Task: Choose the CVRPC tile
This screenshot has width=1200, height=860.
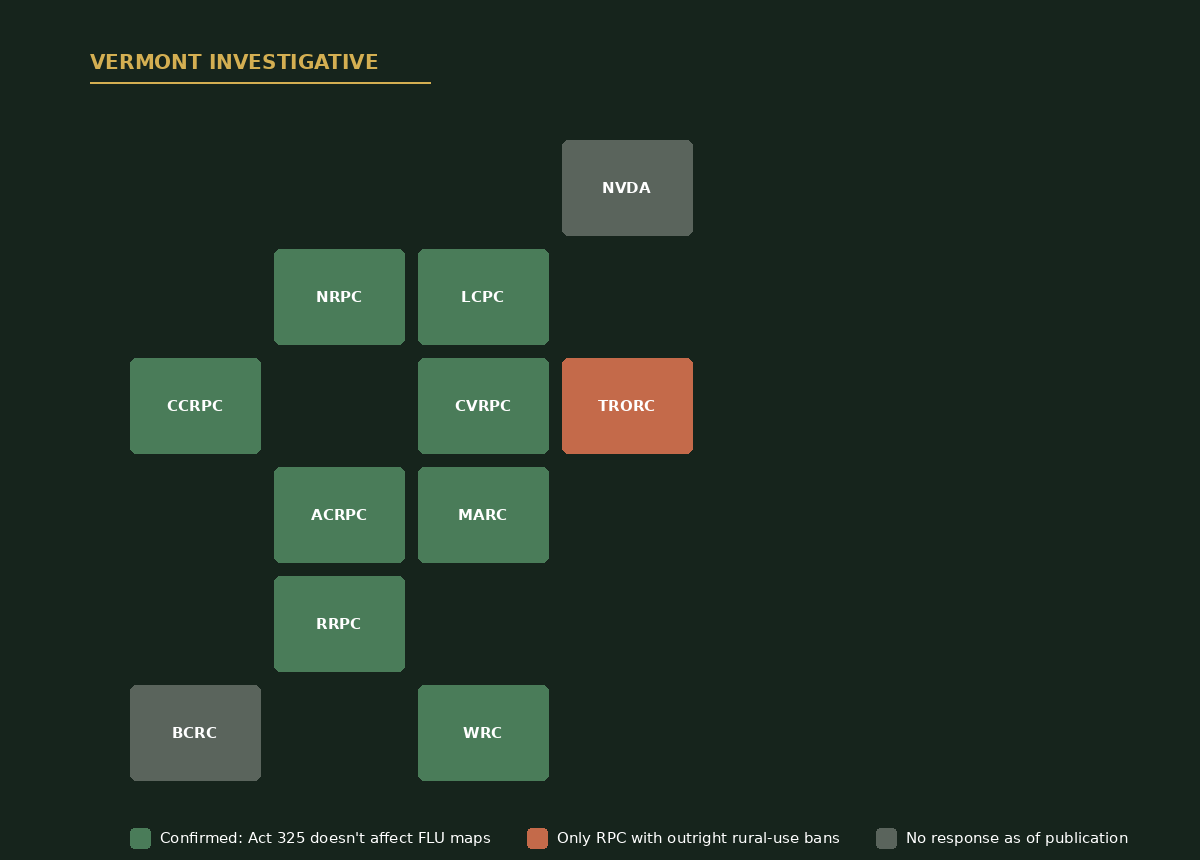Action: point(483,406)
